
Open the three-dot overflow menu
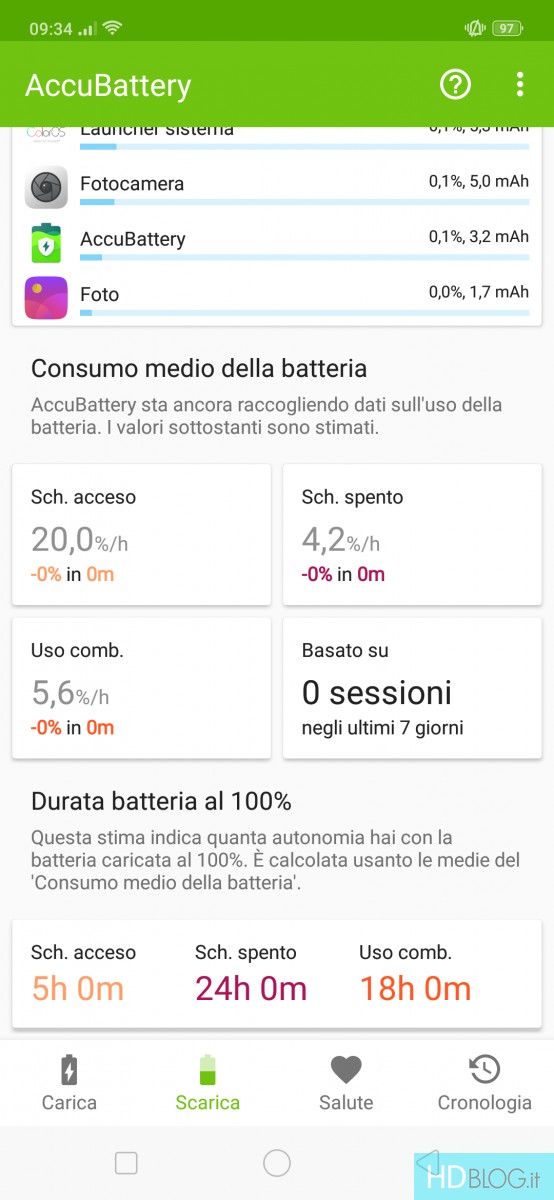(x=520, y=85)
